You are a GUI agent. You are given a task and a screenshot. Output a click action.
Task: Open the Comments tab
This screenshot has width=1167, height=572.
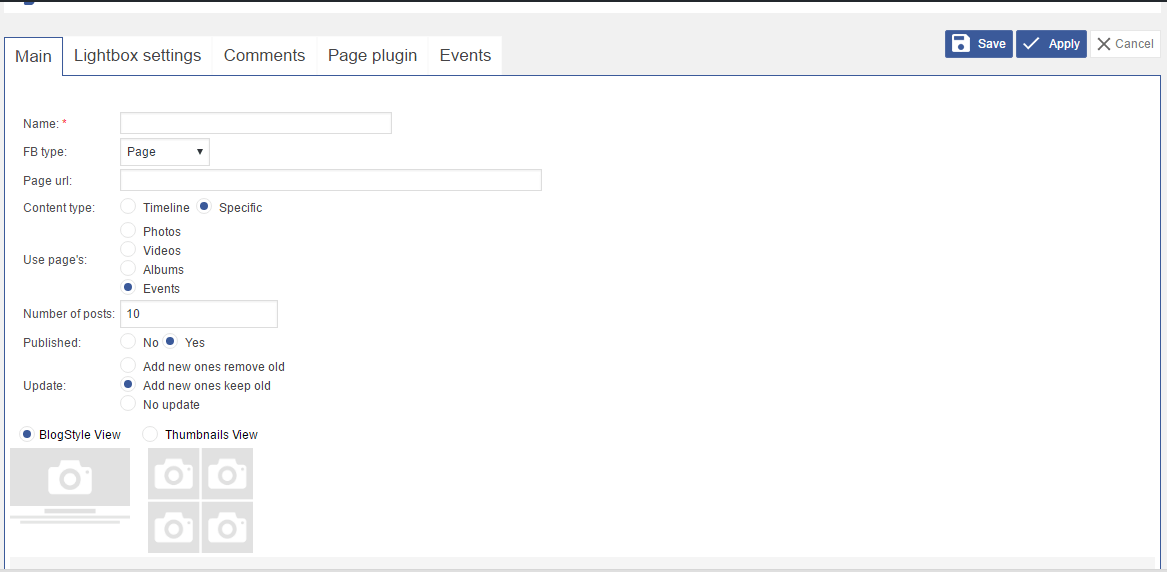[x=264, y=56]
